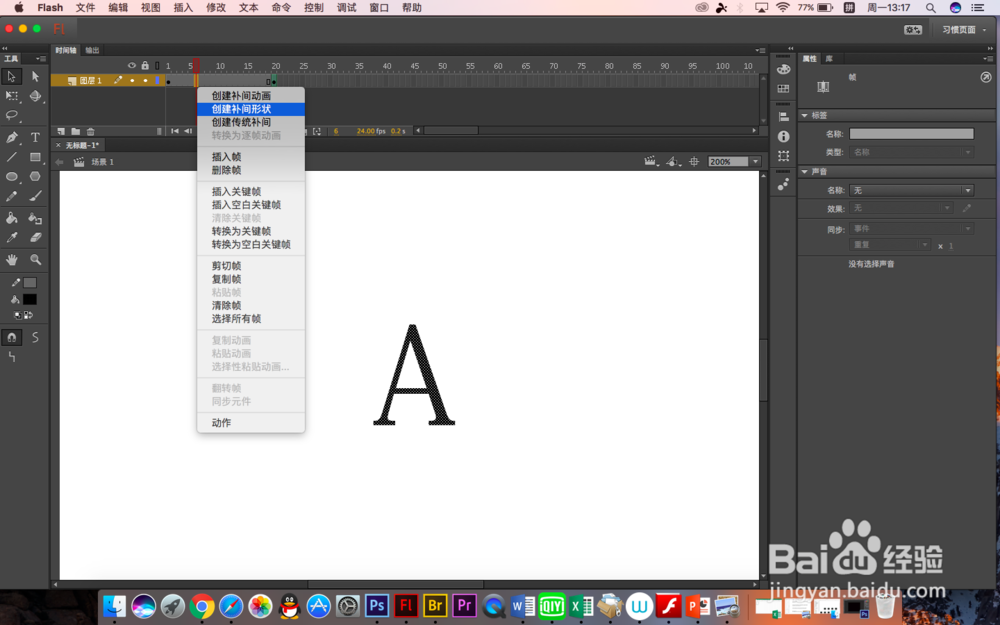The image size is (1000, 625).
Task: Select the Ink Bottle tool
Action: click(35, 218)
